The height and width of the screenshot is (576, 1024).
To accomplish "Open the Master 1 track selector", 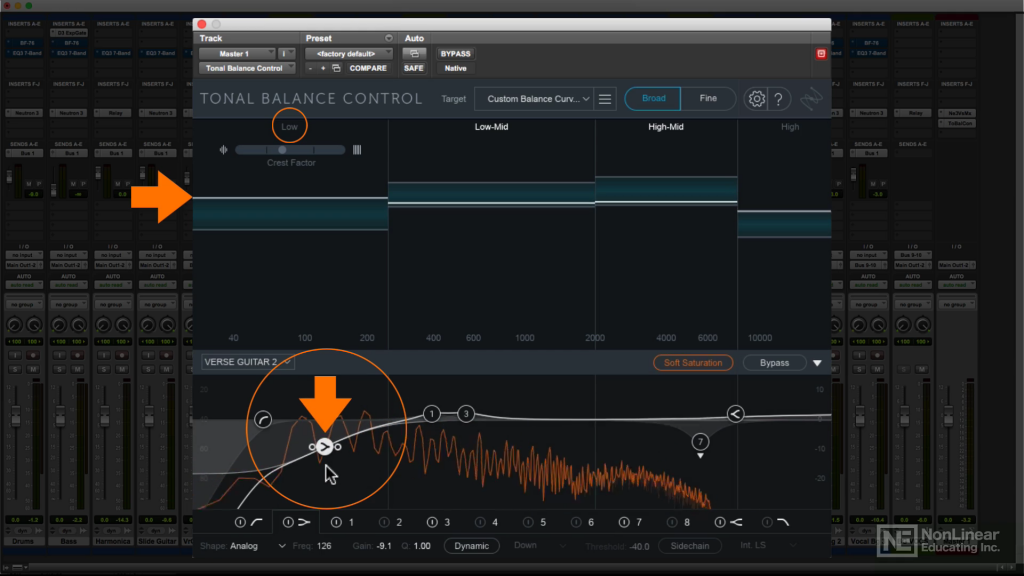I will pyautogui.click(x=238, y=54).
